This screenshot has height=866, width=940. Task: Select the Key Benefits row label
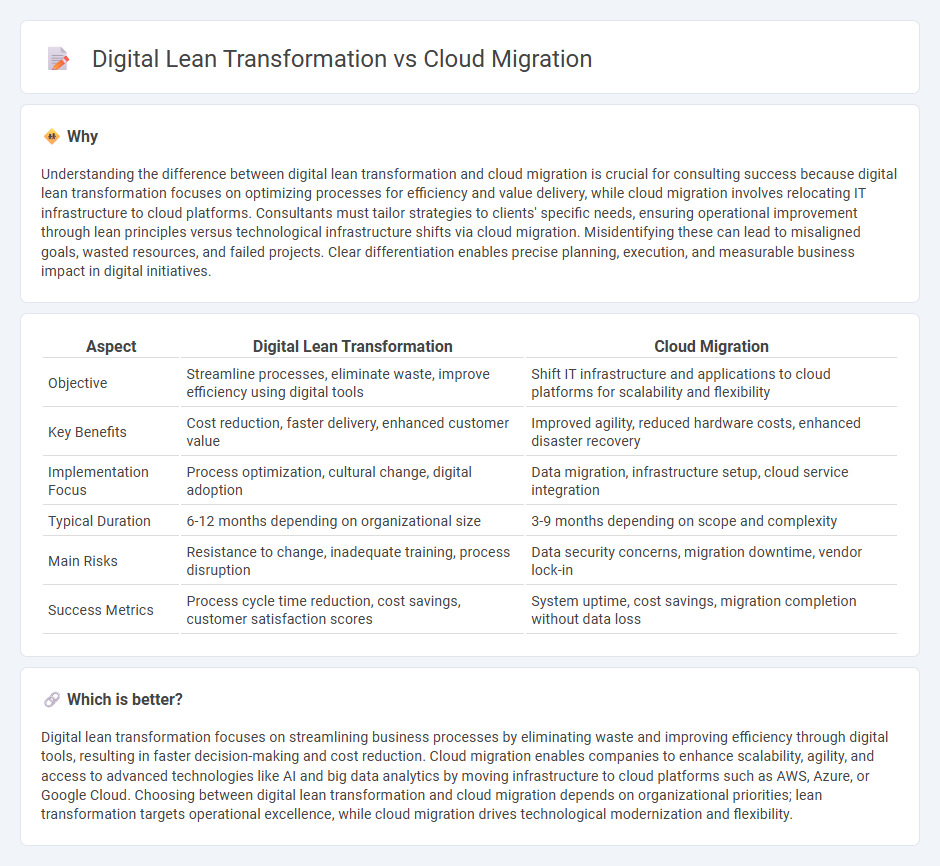(x=87, y=432)
